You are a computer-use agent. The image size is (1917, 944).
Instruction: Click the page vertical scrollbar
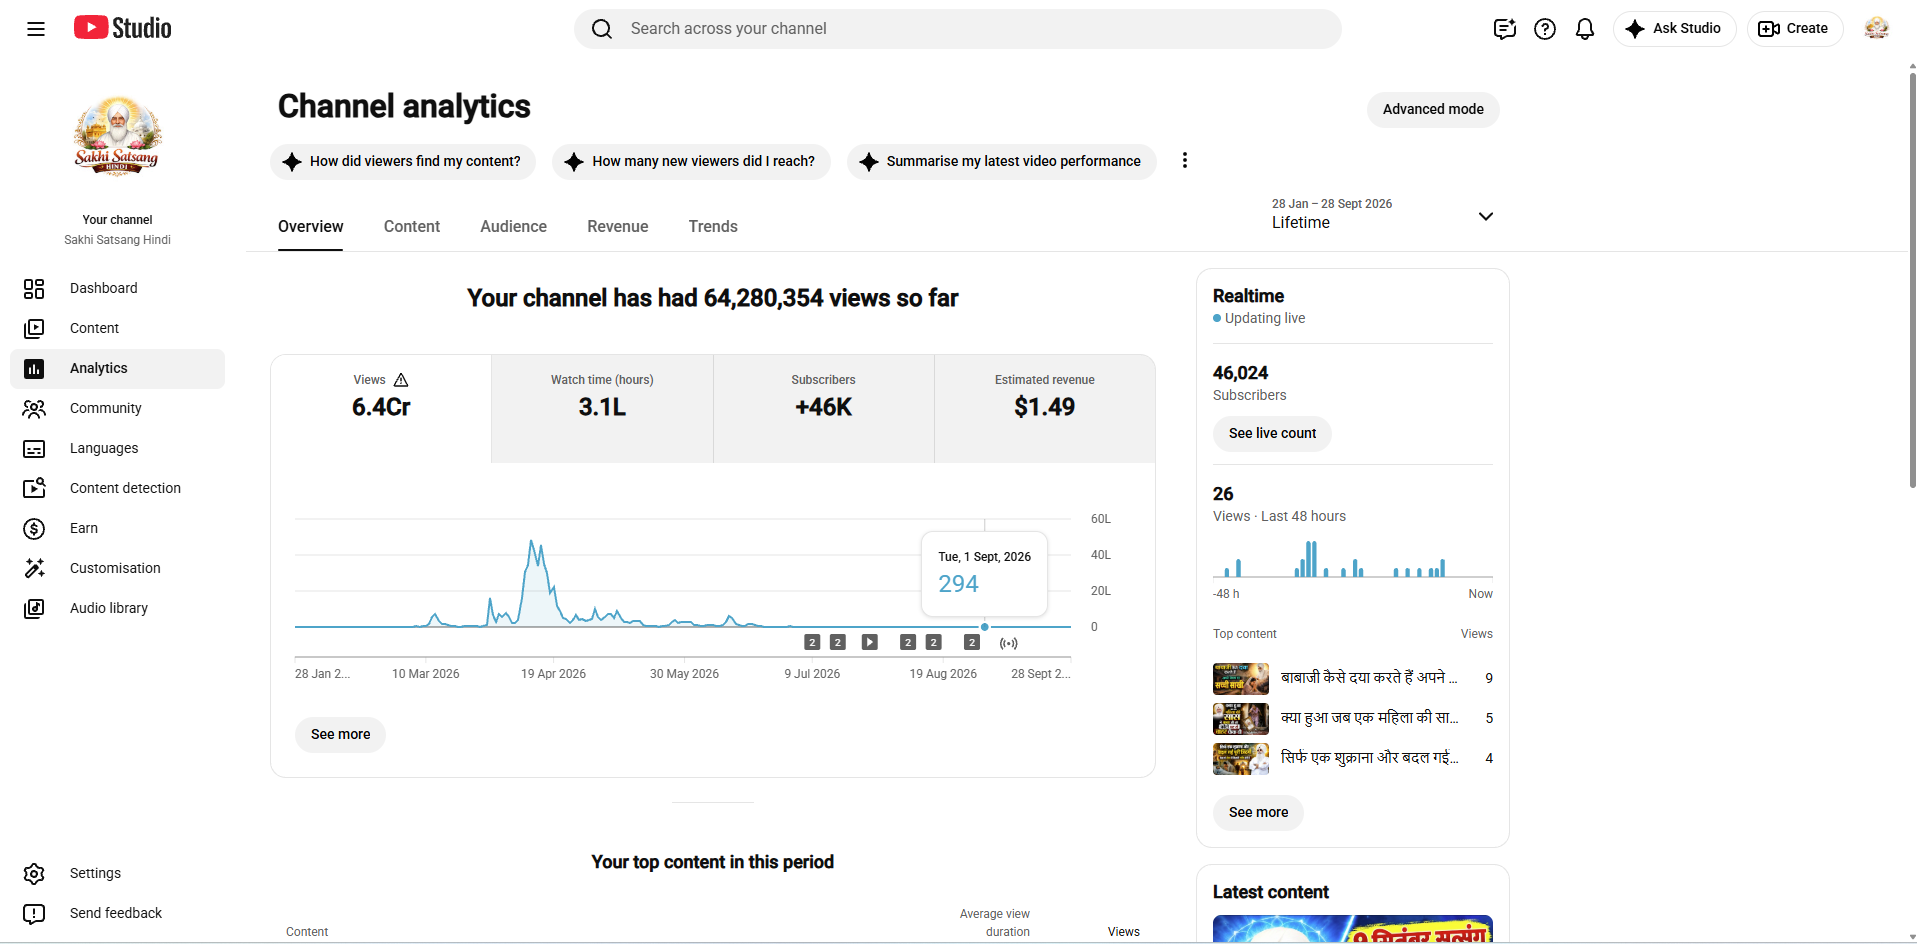1912,280
